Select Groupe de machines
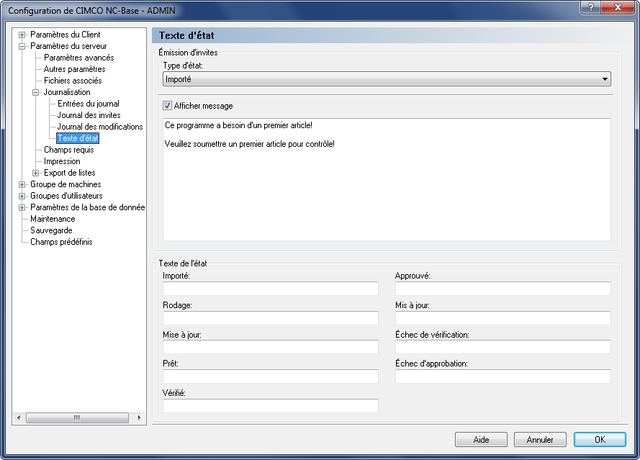 point(65,184)
